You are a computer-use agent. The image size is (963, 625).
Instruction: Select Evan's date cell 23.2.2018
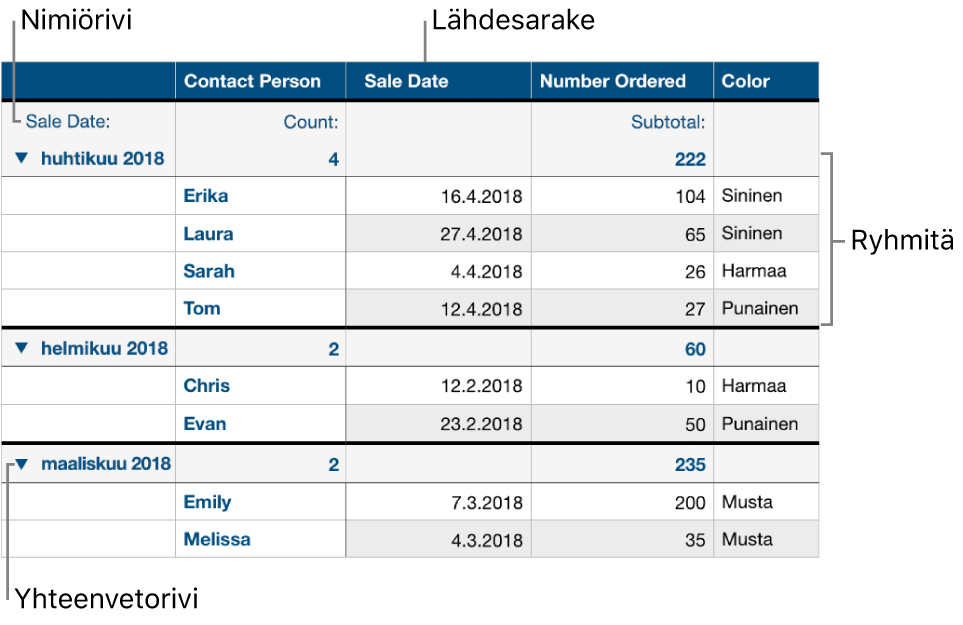pyautogui.click(x=439, y=424)
